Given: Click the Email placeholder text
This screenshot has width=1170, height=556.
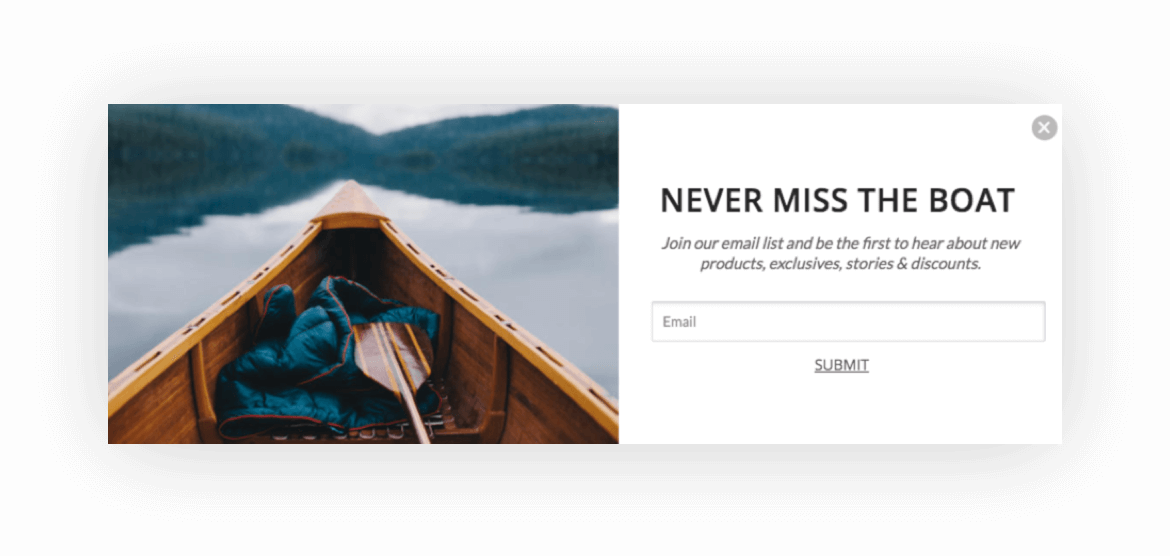Looking at the screenshot, I should pyautogui.click(x=679, y=322).
